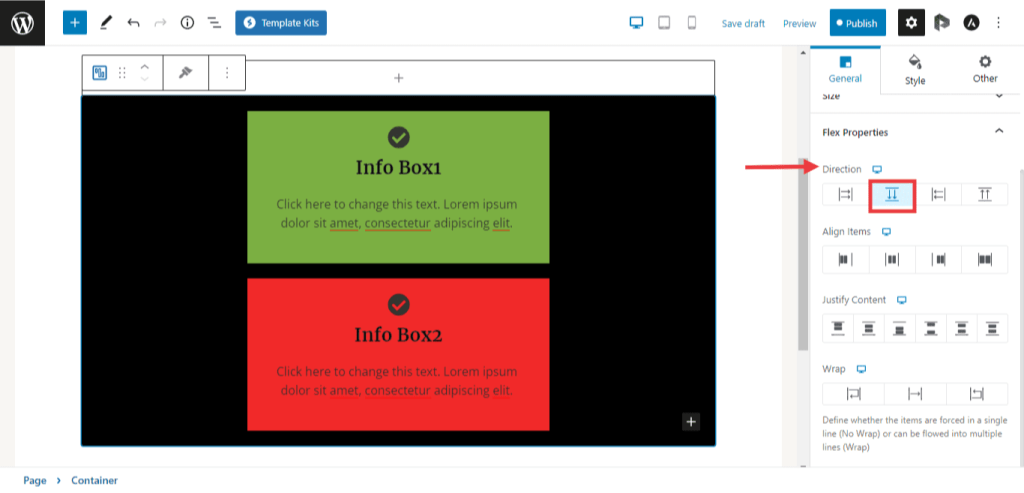
Task: Select the first Align Items option
Action: tap(845, 260)
